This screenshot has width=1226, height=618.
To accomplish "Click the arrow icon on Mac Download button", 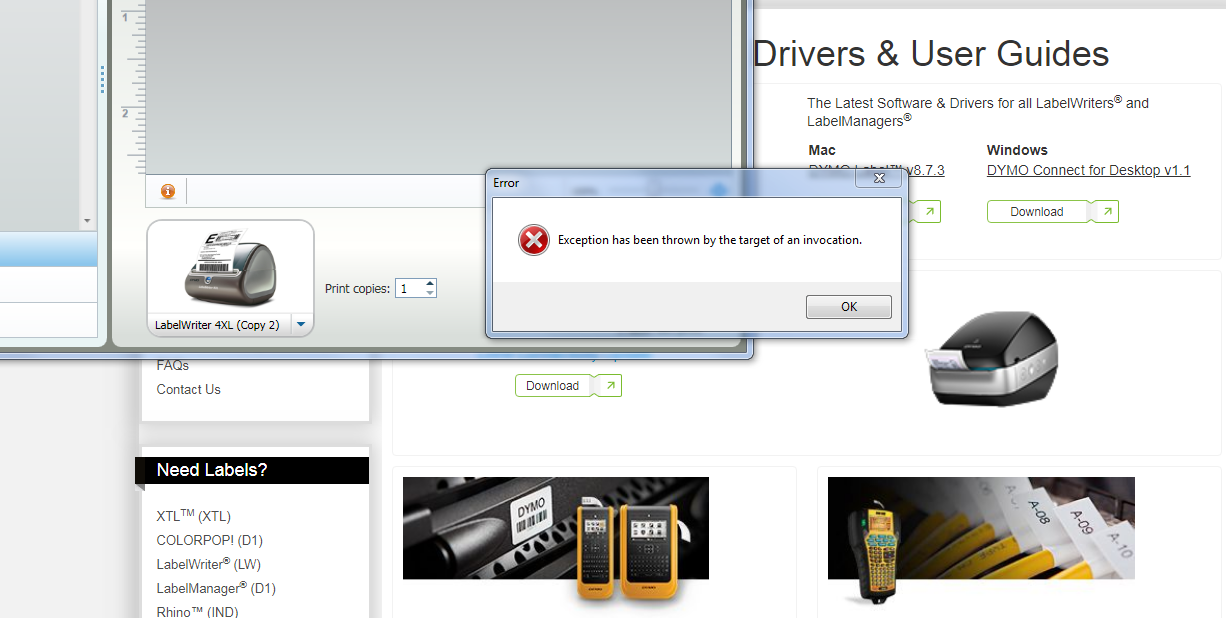I will tap(930, 211).
